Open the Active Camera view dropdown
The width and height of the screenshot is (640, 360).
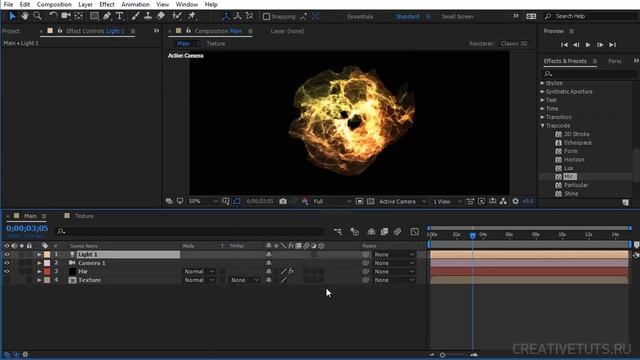tap(402, 202)
